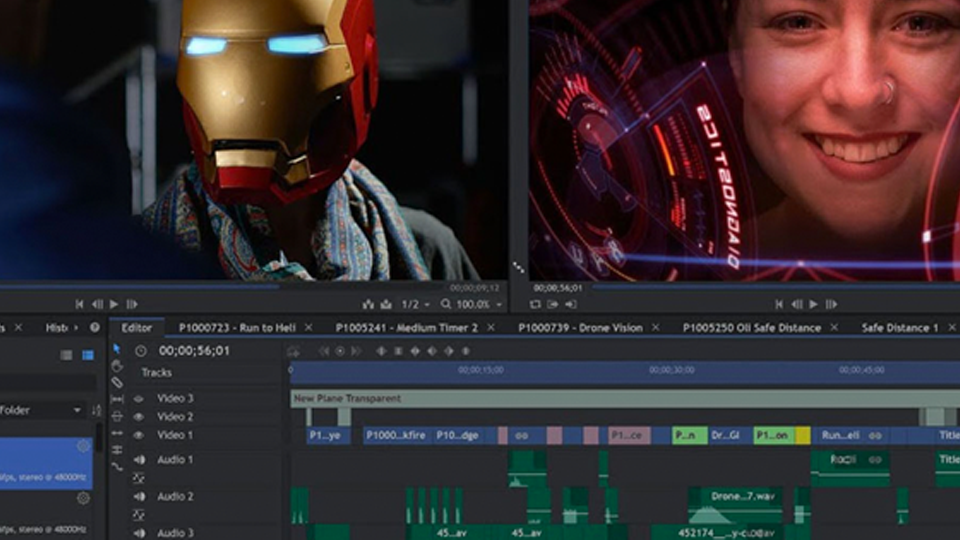Open P1005241 - Medium Timer 2 tab

point(407,328)
